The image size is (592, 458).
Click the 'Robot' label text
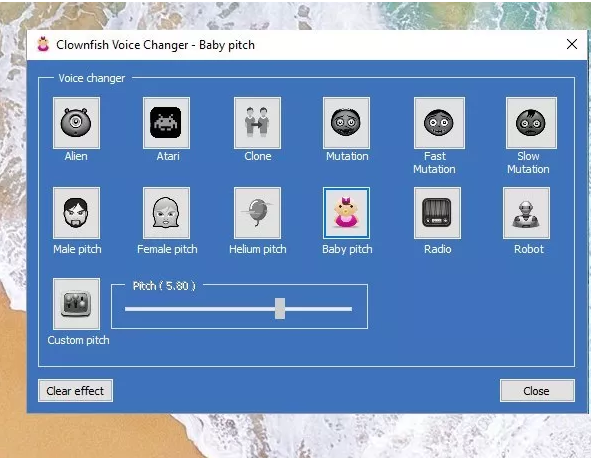pos(529,249)
